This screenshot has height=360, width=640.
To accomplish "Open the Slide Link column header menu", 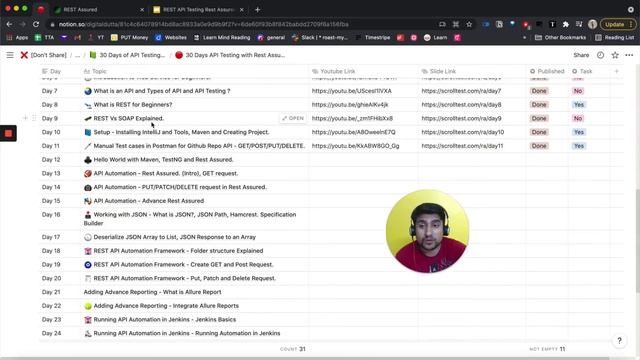I will (438, 71).
